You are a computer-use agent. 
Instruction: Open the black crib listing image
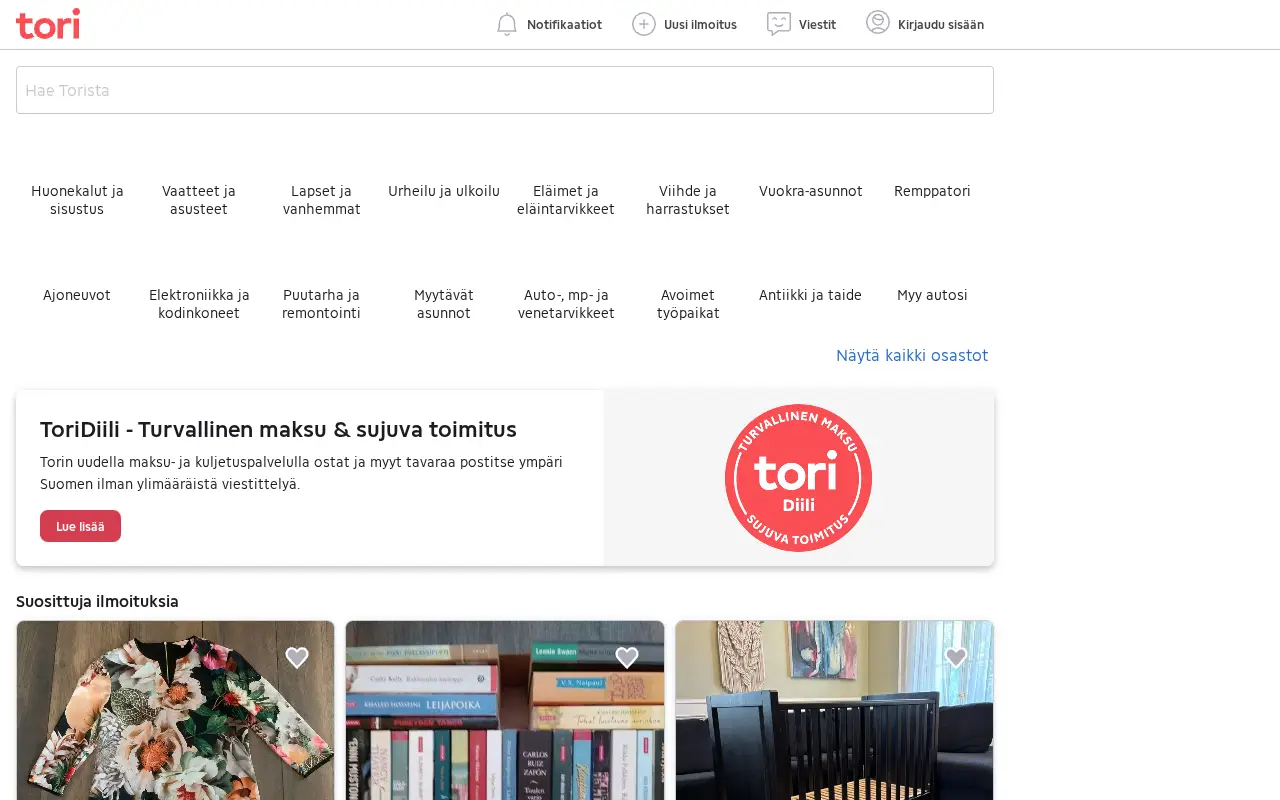click(x=834, y=710)
